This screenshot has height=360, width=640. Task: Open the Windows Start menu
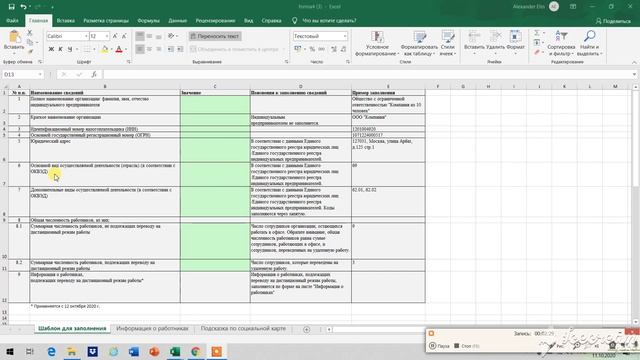click(10, 351)
